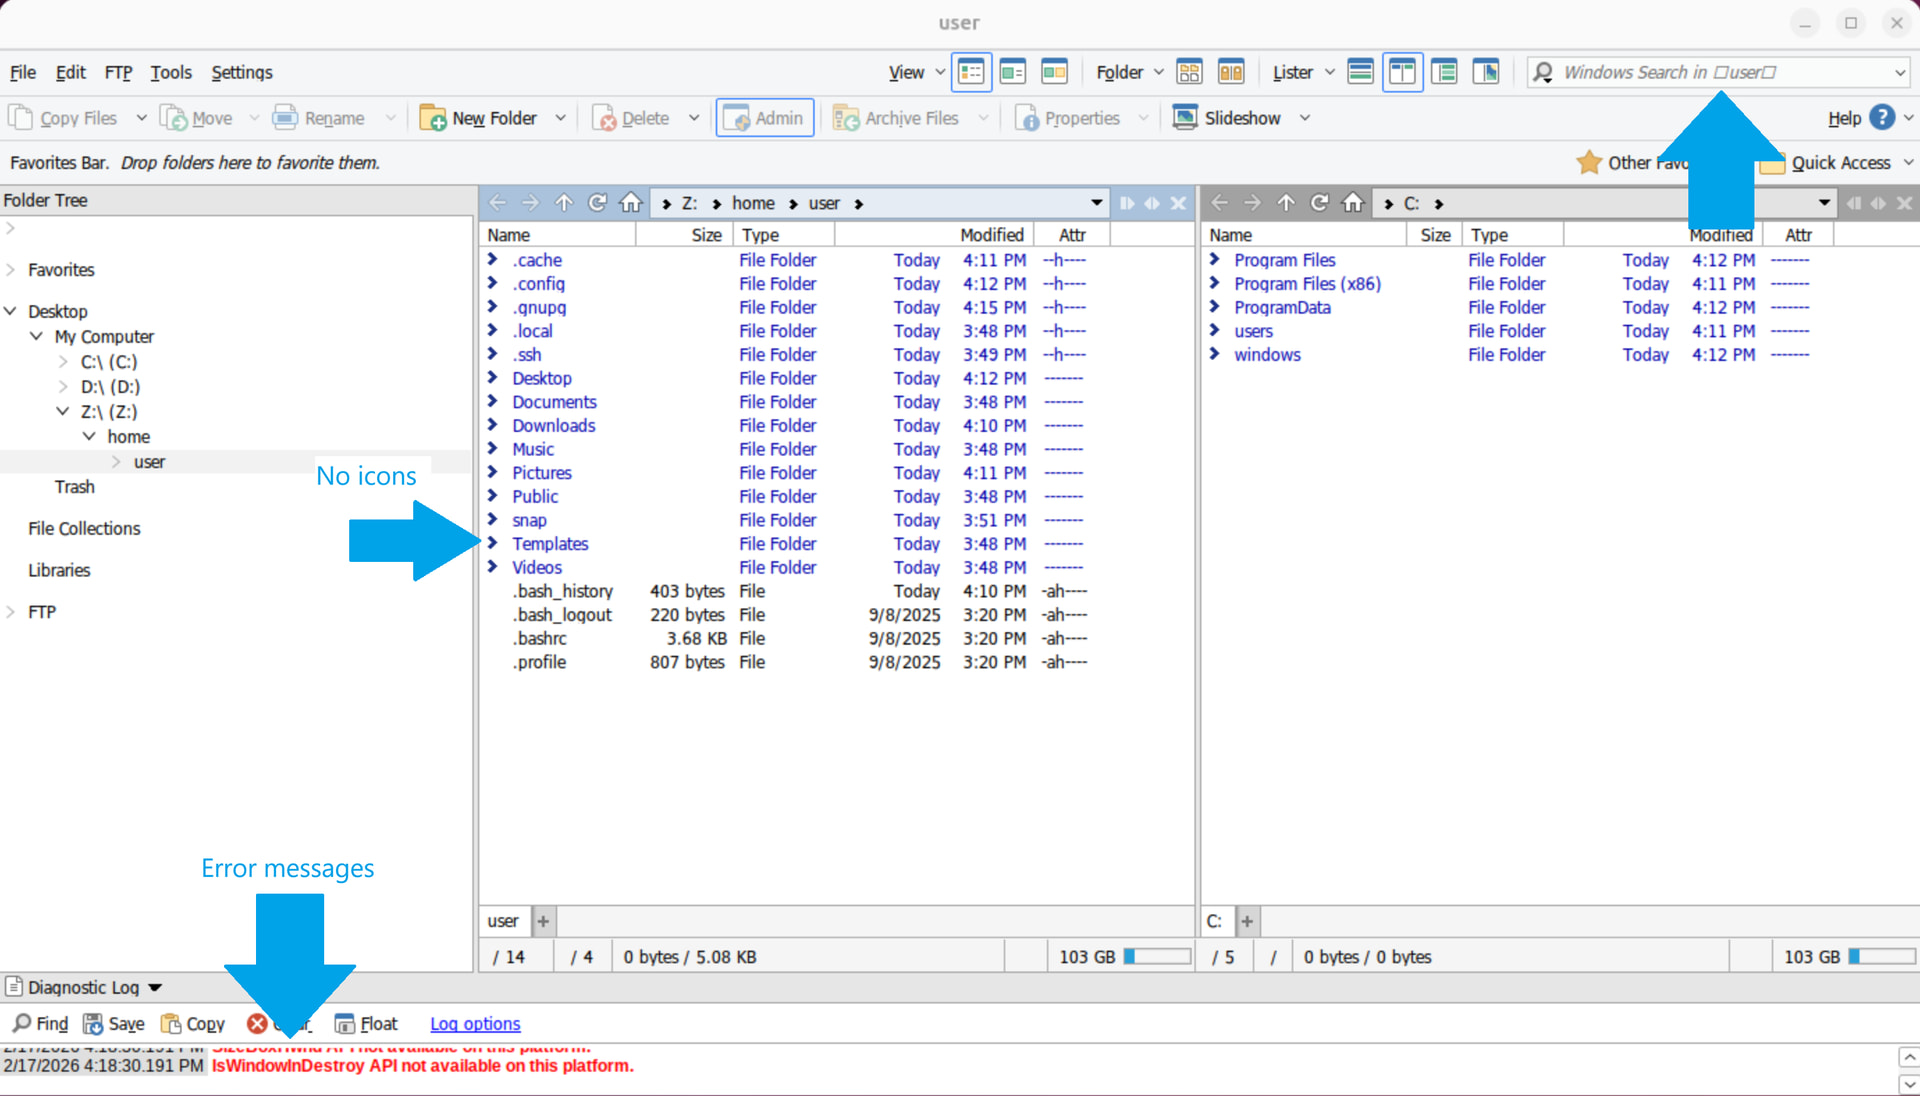Collapse the Z:\ drive tree node
Image resolution: width=1920 pixels, height=1096 pixels.
point(63,412)
